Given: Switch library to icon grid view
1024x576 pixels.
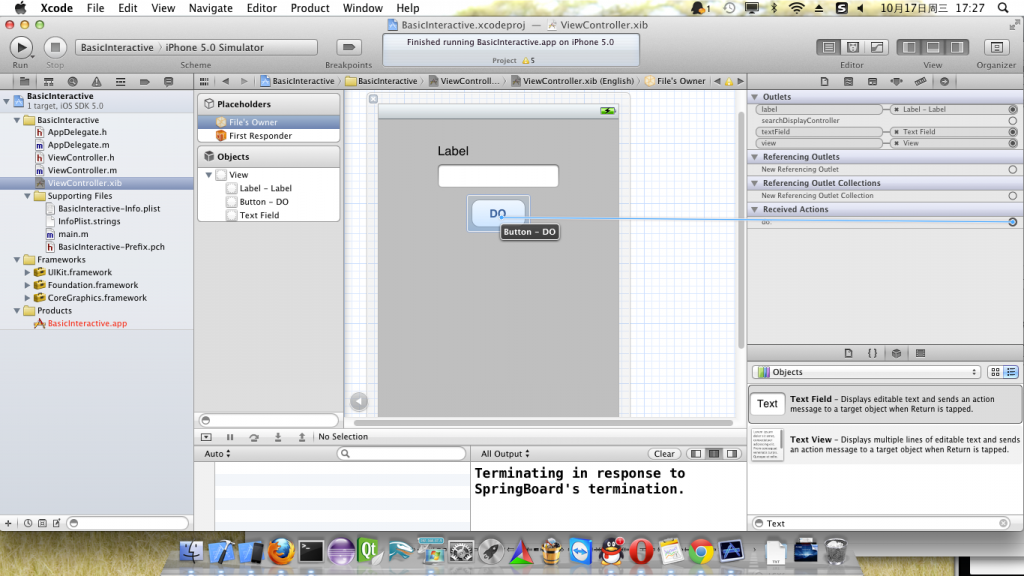Looking at the screenshot, I should [x=995, y=372].
